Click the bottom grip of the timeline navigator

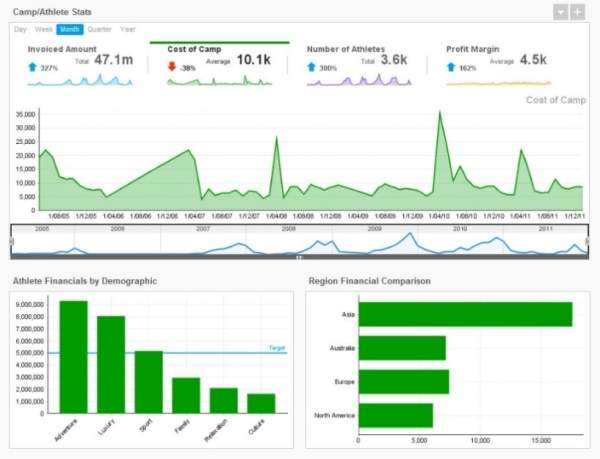(299, 258)
